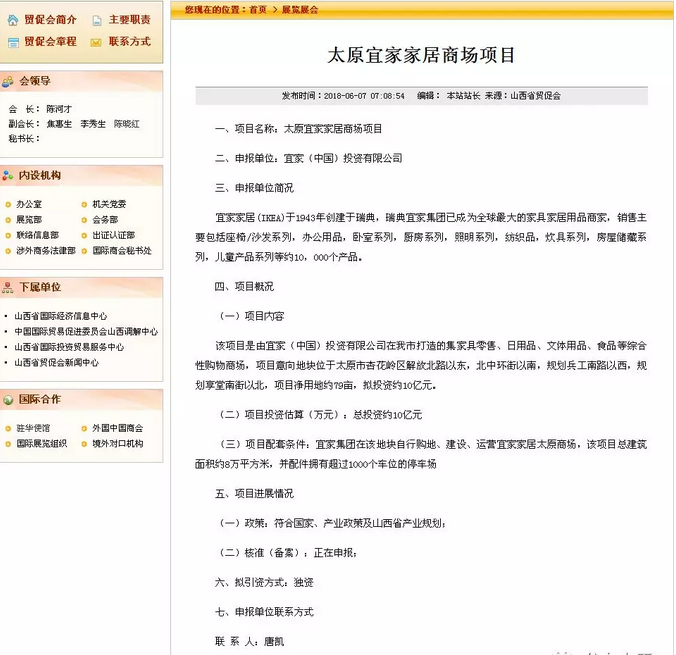Click 下属单位 section header

pos(40,287)
